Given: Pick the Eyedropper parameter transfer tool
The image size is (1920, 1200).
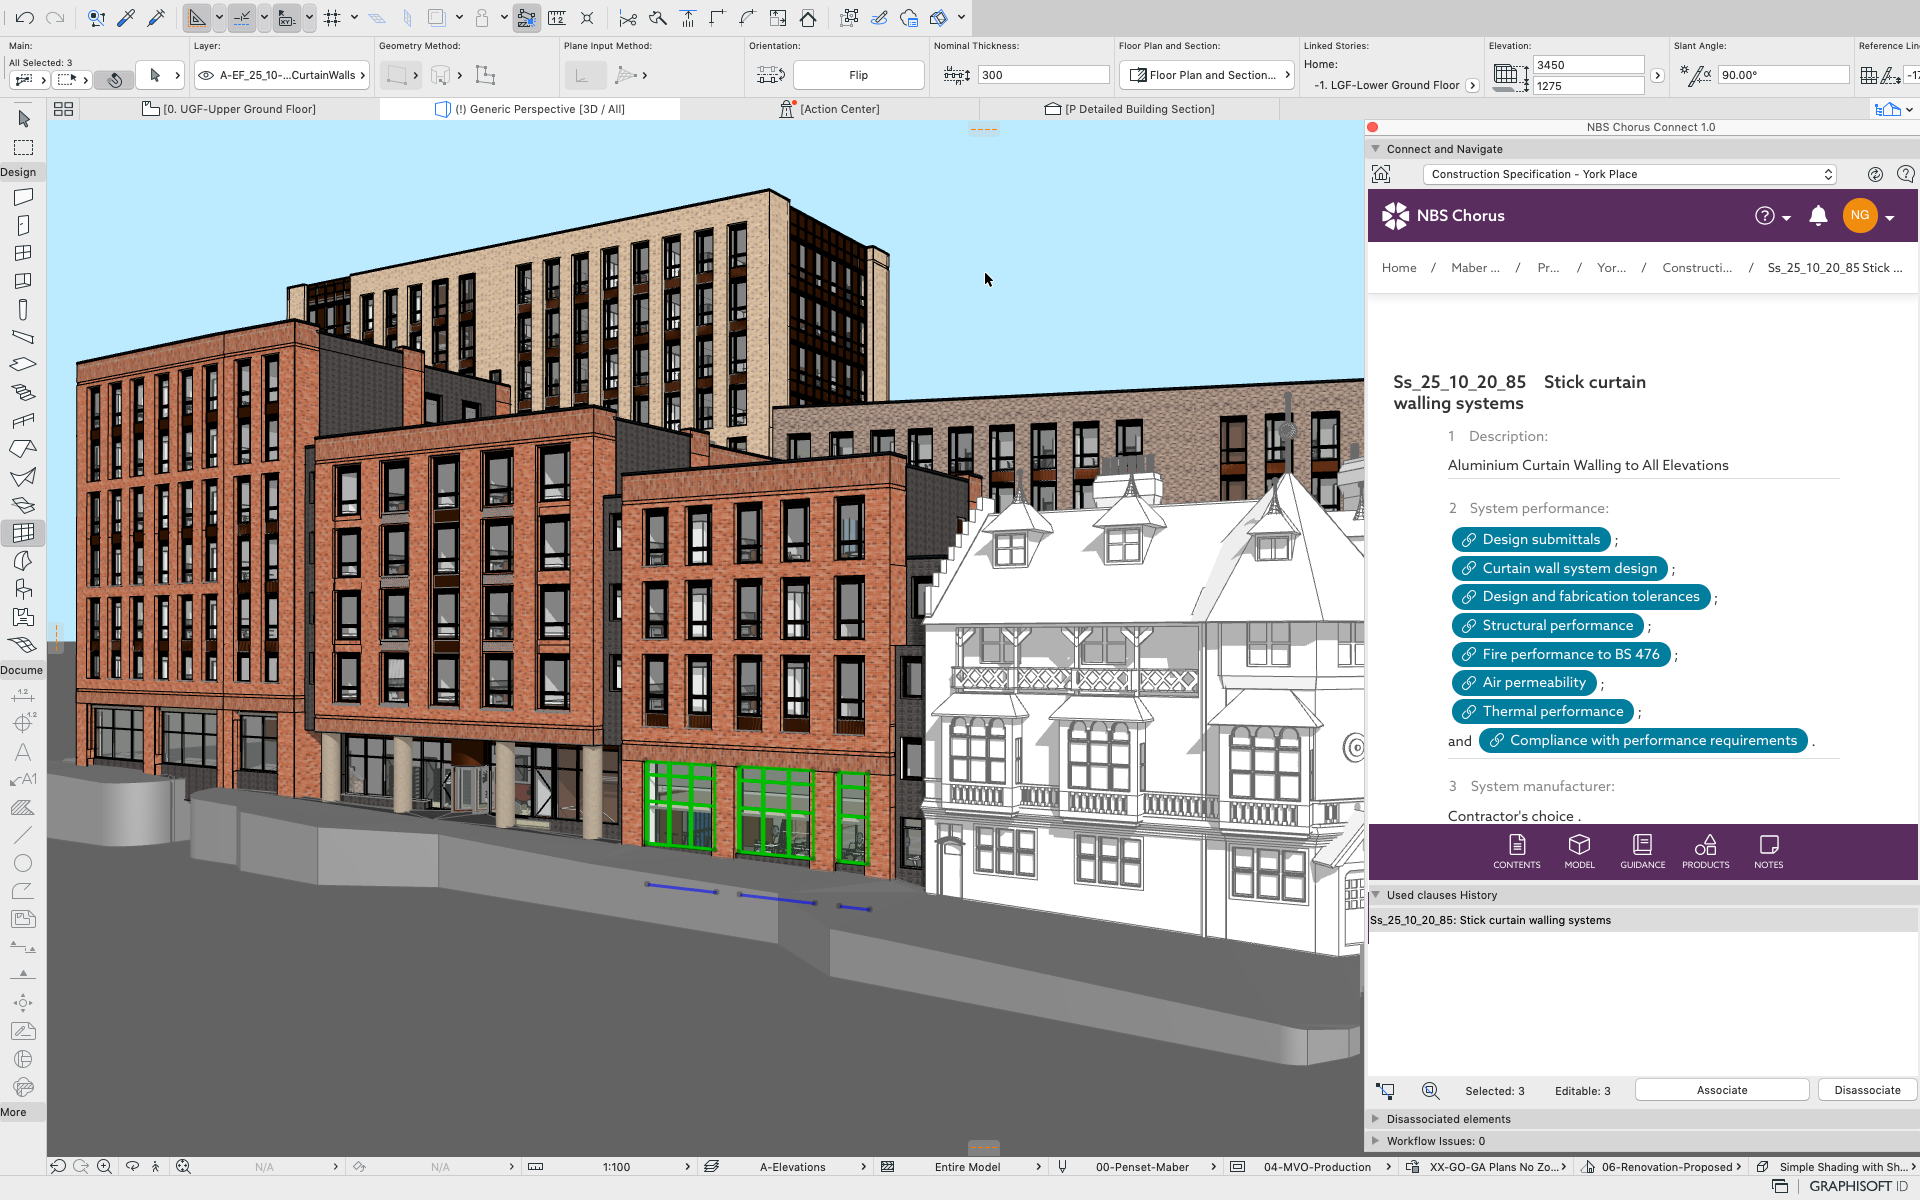Looking at the screenshot, I should pos(125,17).
